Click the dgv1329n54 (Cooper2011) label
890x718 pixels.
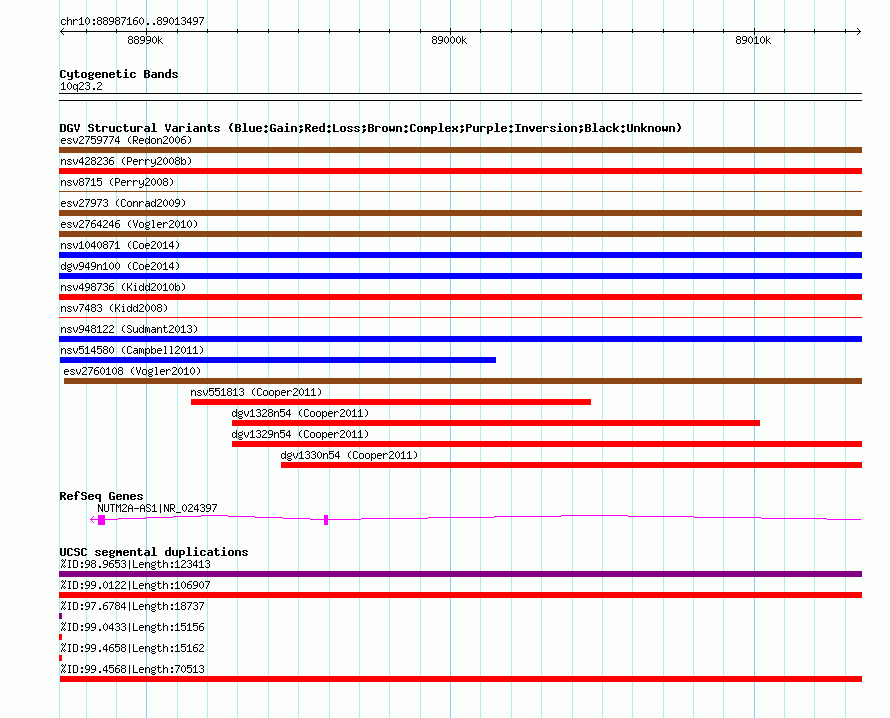pos(300,434)
